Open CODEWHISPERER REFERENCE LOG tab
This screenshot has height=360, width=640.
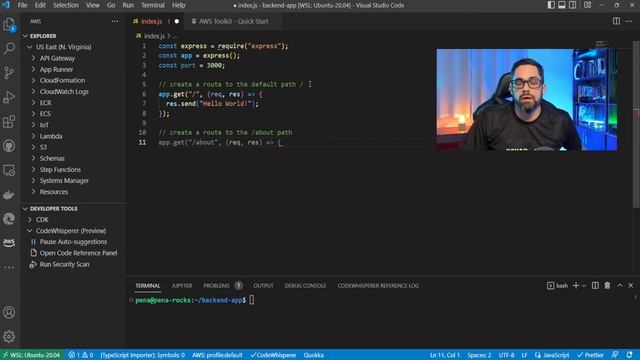point(378,286)
